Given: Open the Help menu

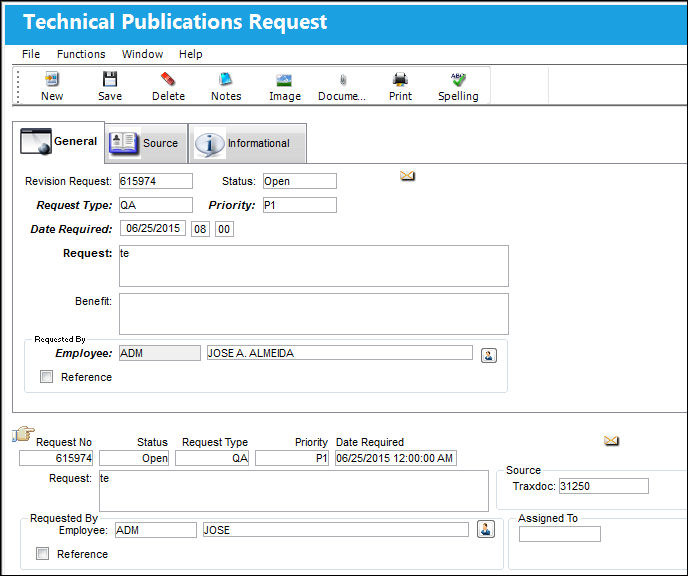Looking at the screenshot, I should tap(190, 54).
